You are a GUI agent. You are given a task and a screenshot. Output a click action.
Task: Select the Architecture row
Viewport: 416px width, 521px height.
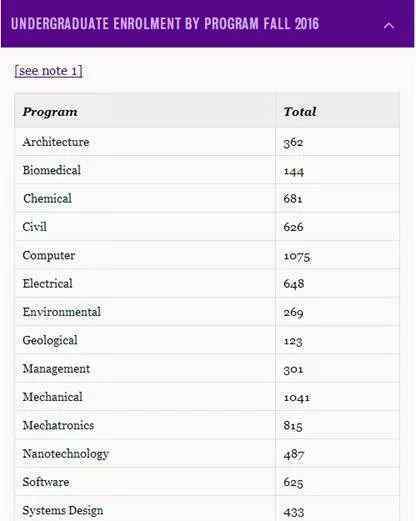tap(207, 142)
